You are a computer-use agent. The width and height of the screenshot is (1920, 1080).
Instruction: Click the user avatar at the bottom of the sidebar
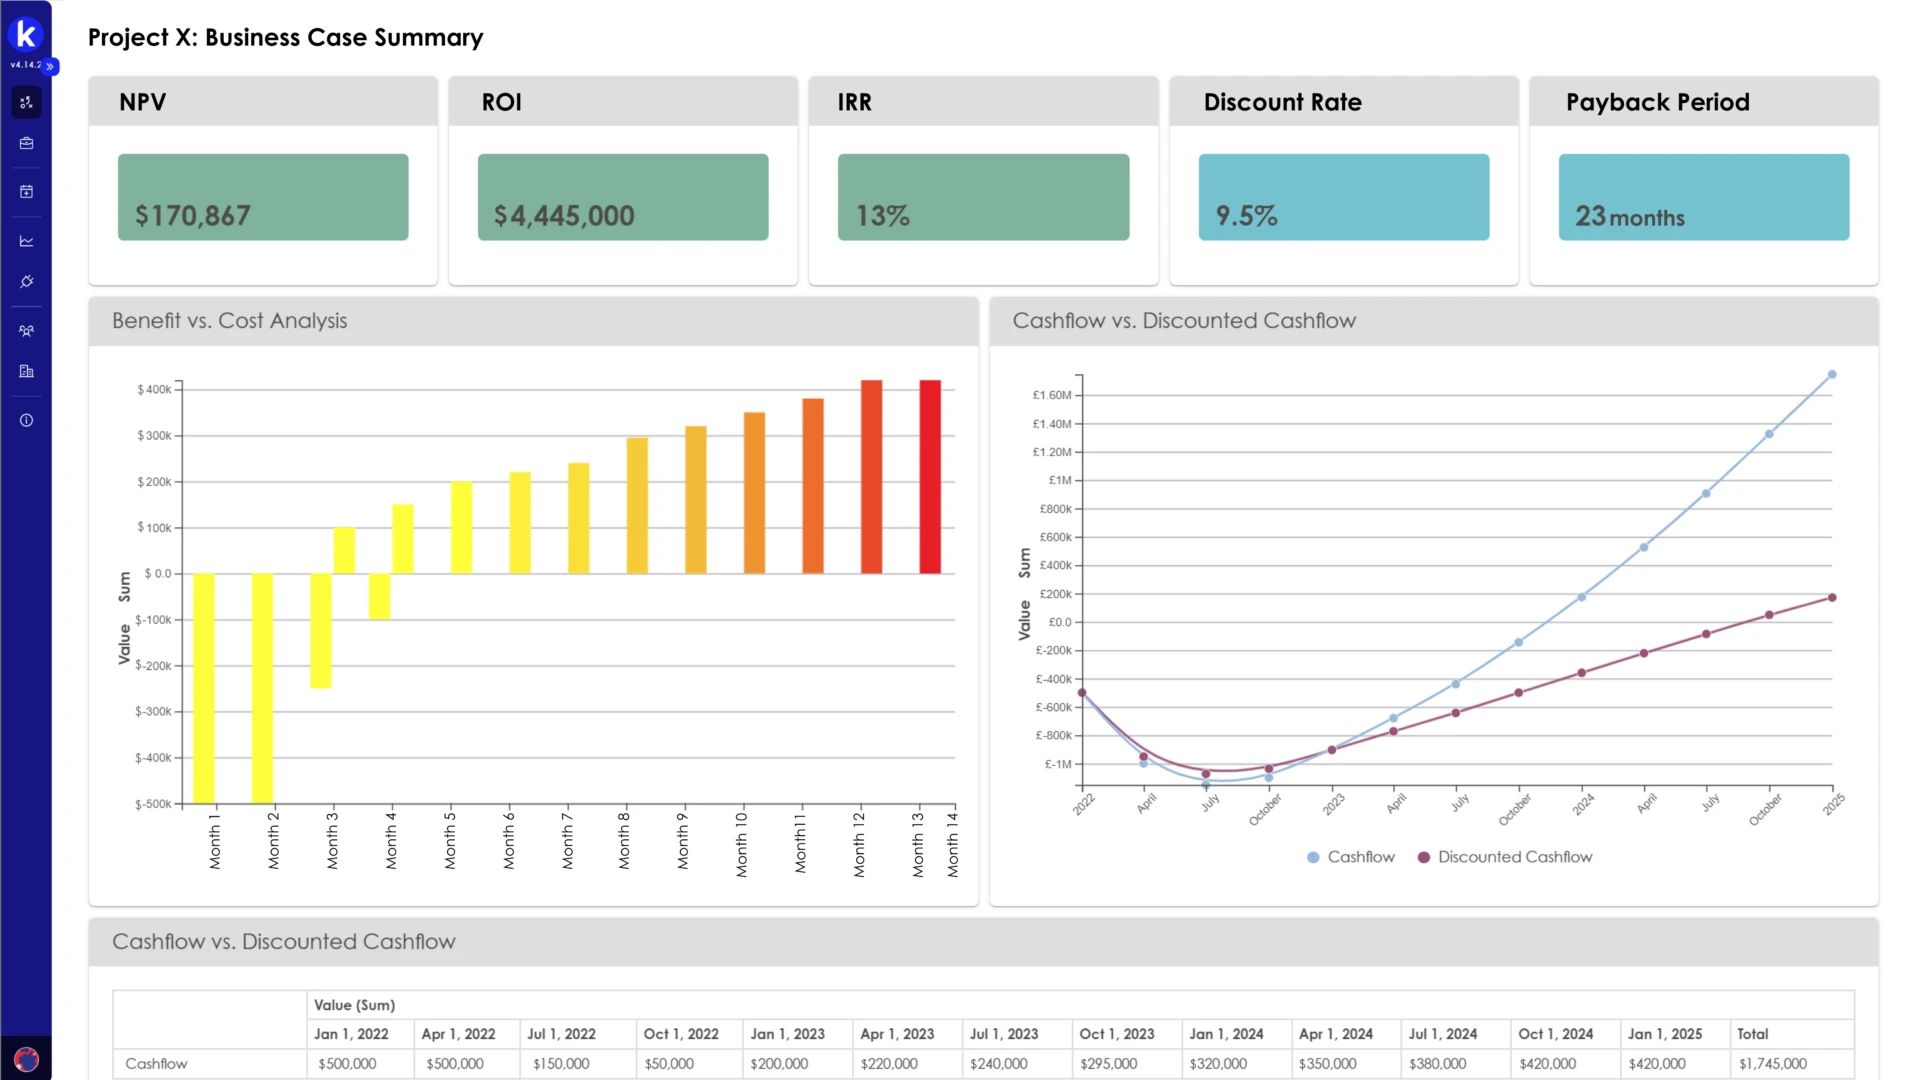(x=26, y=1059)
